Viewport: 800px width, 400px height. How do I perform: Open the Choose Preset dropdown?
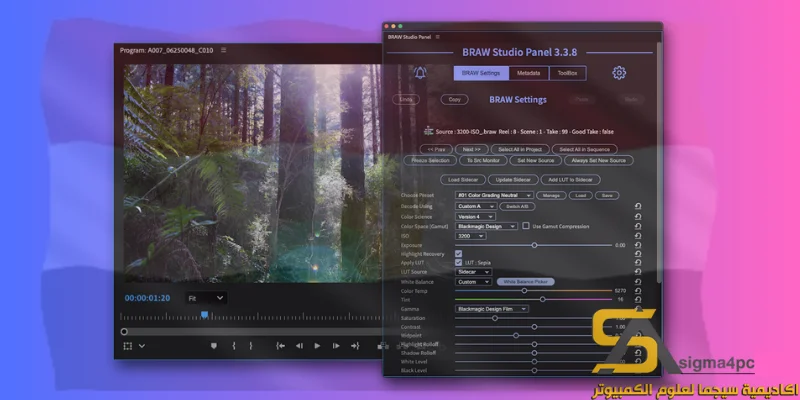point(494,195)
